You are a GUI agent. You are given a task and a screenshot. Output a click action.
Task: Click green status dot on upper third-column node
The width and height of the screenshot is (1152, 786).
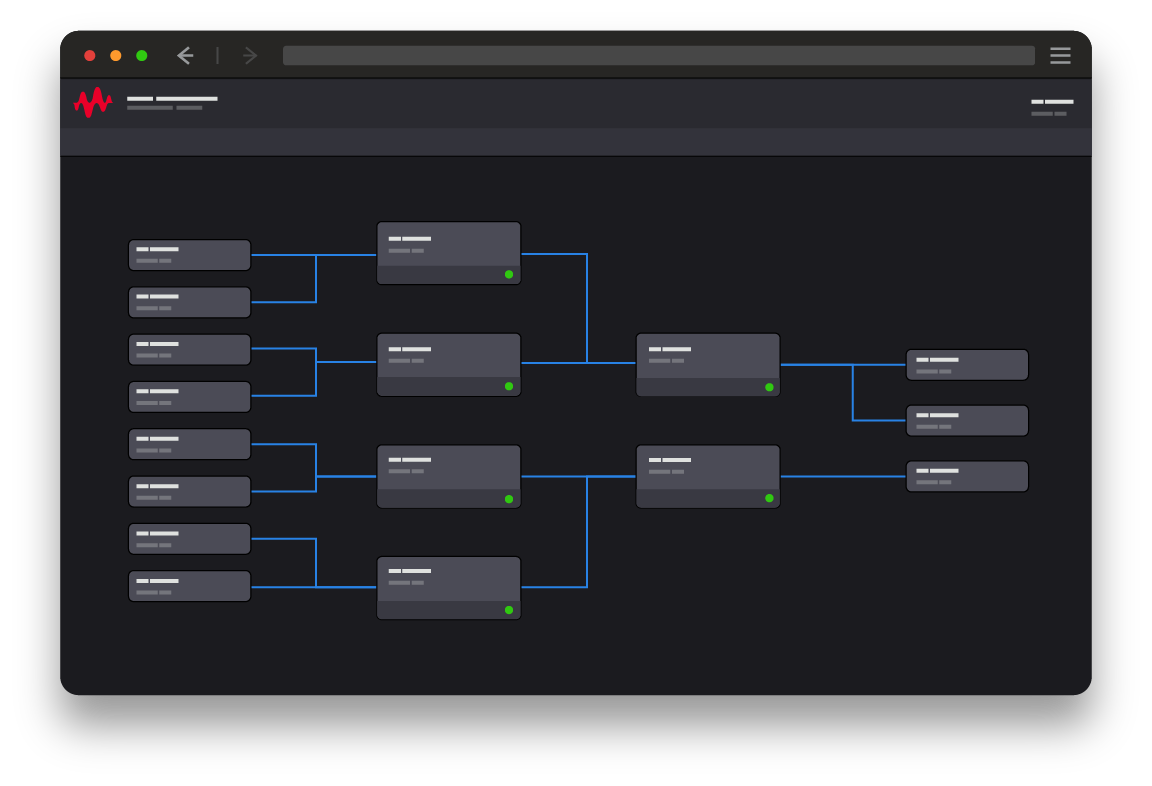click(769, 387)
